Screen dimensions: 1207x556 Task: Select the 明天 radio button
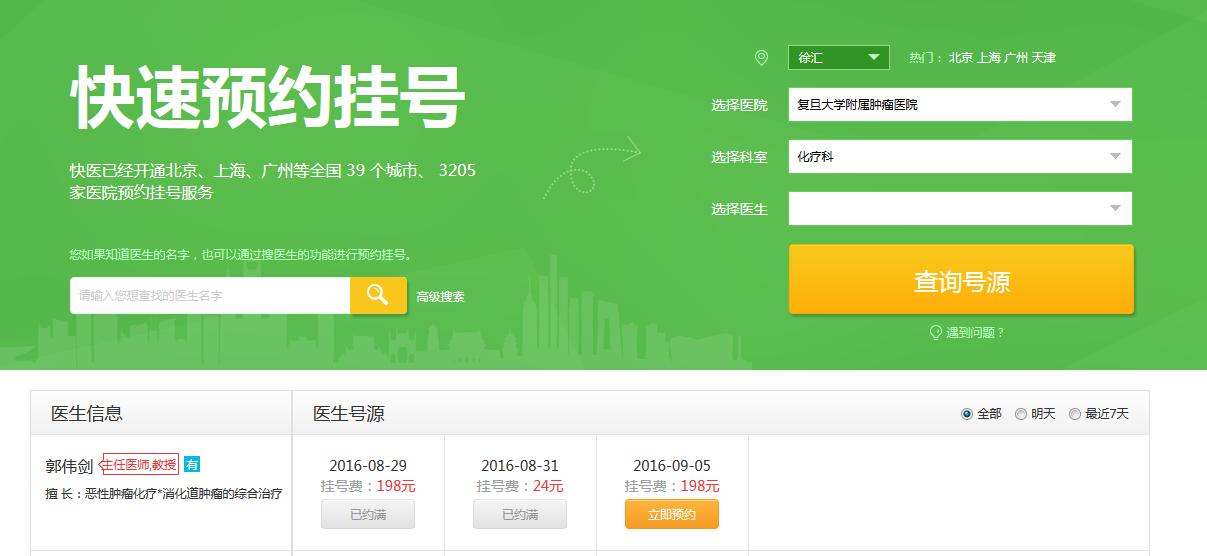pos(1021,414)
